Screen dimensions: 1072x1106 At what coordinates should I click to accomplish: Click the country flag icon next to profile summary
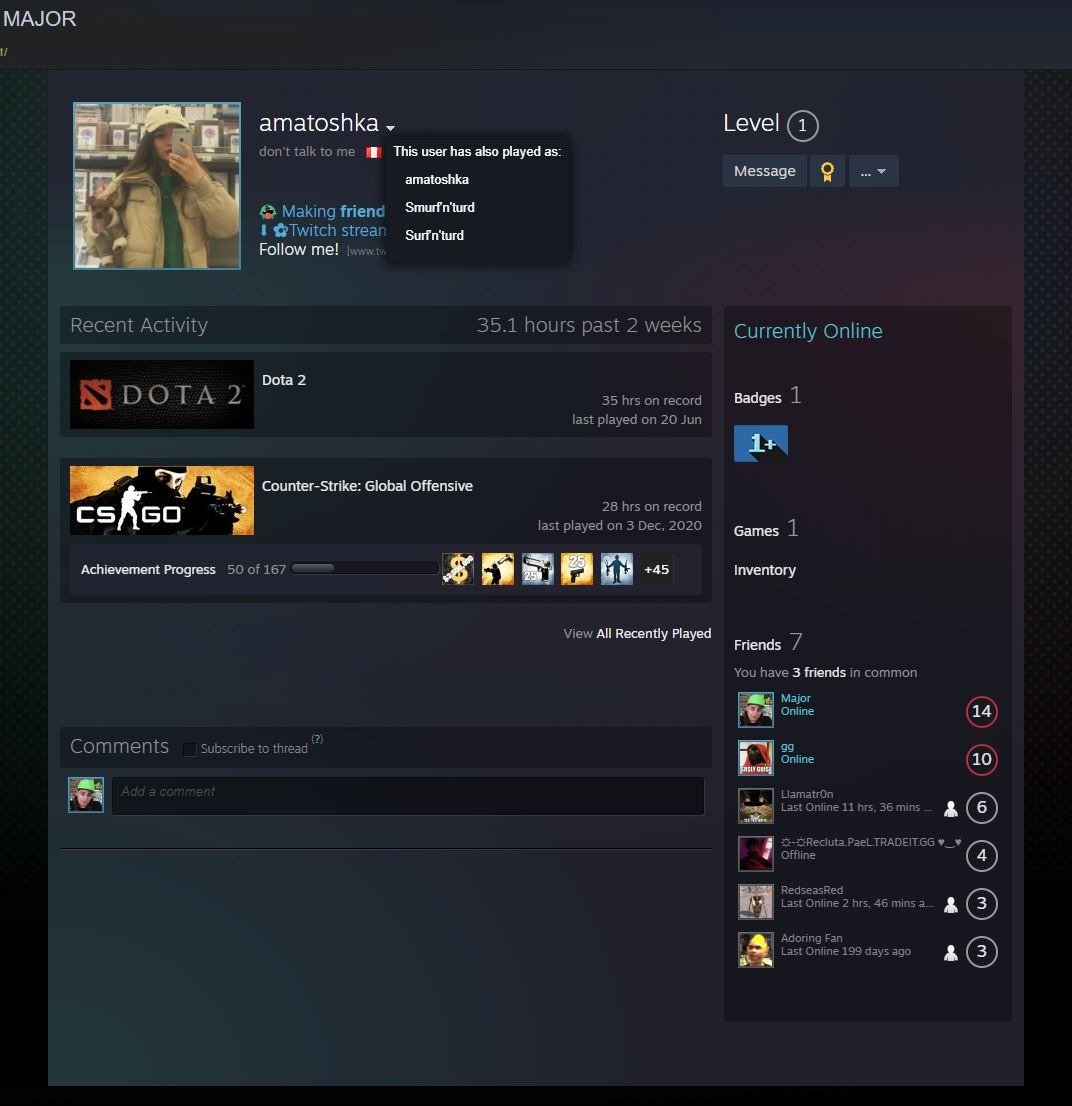(373, 152)
